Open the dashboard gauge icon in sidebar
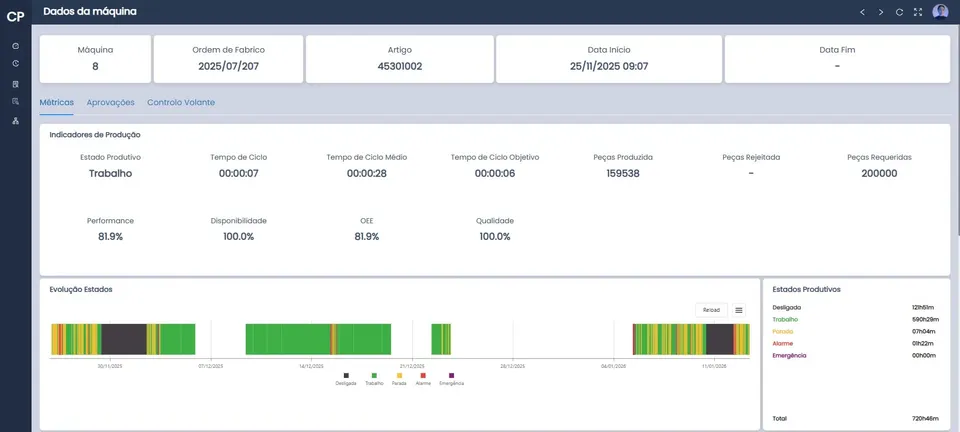The width and height of the screenshot is (960, 432). point(15,46)
